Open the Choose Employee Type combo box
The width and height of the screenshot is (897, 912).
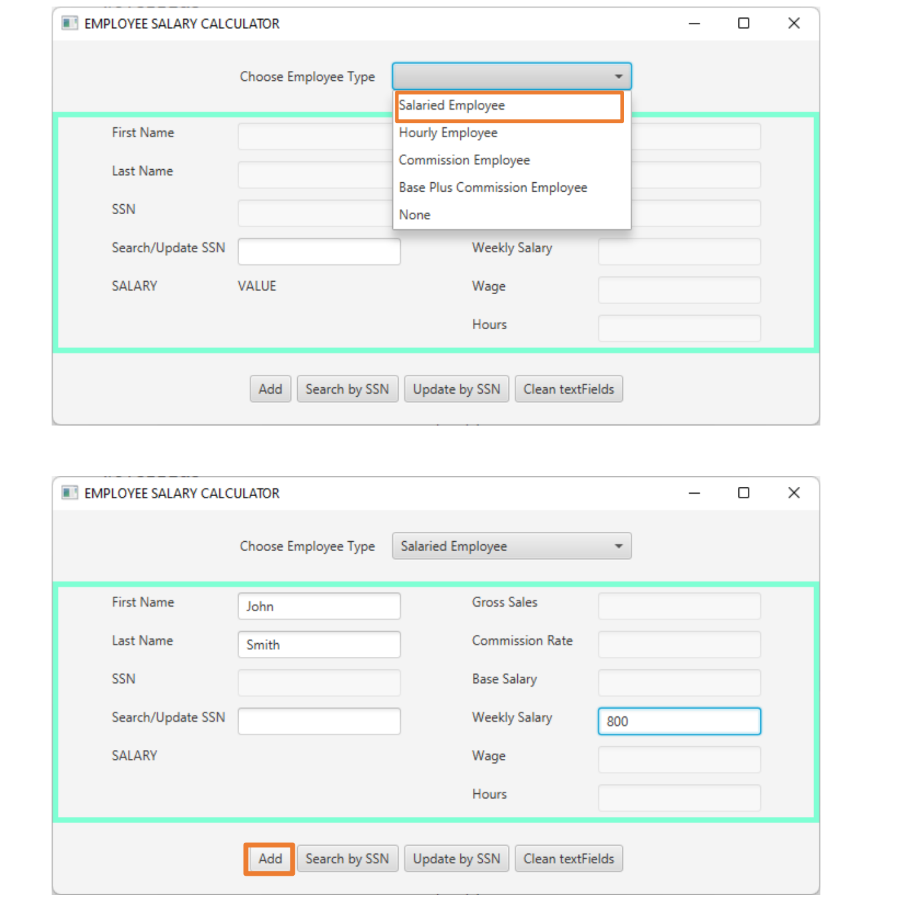click(x=511, y=76)
